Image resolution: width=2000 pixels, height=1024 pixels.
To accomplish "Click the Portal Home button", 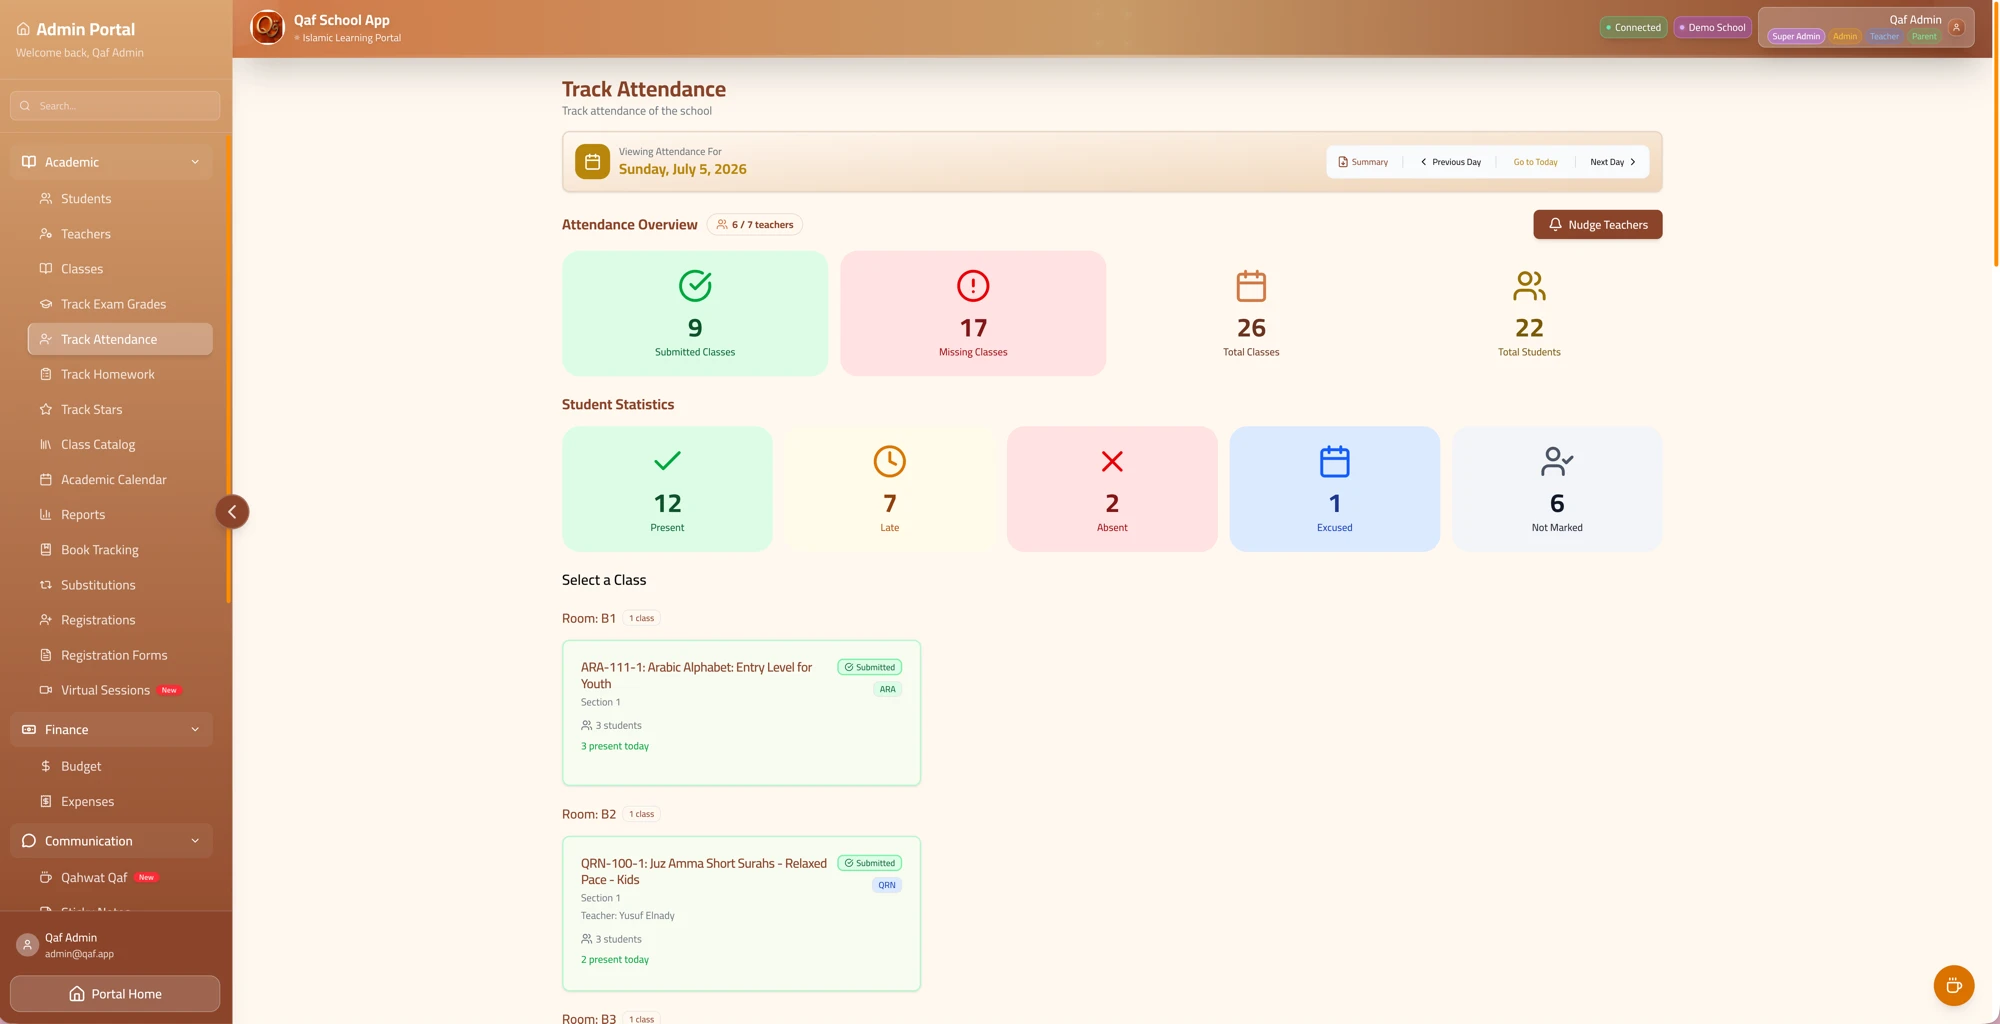I will click(115, 994).
